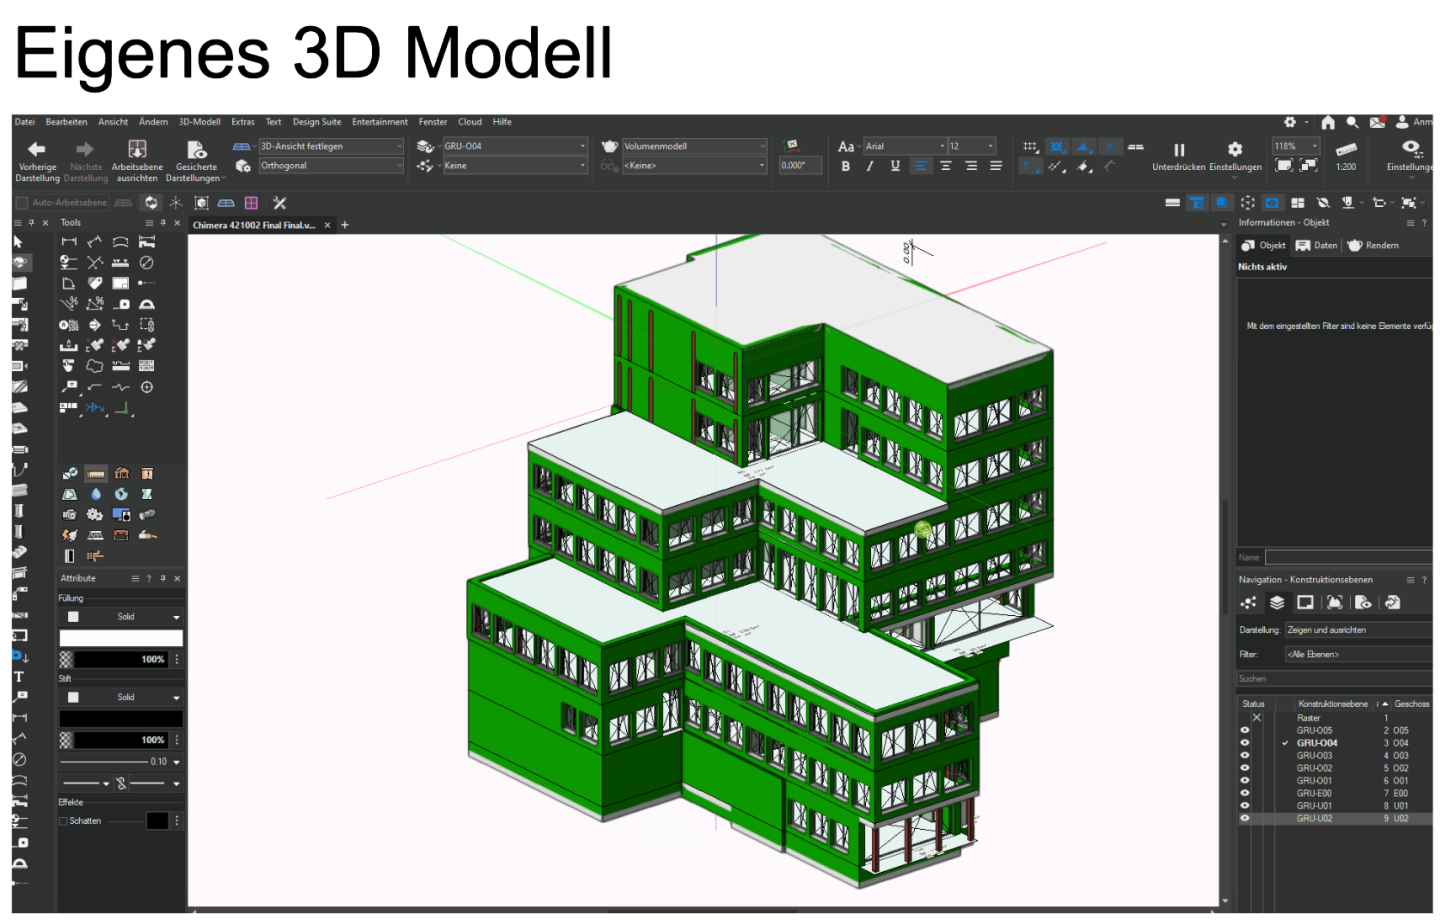Enable Auto-Arbeitsebene checkbox
1440x924 pixels.
click(22, 203)
